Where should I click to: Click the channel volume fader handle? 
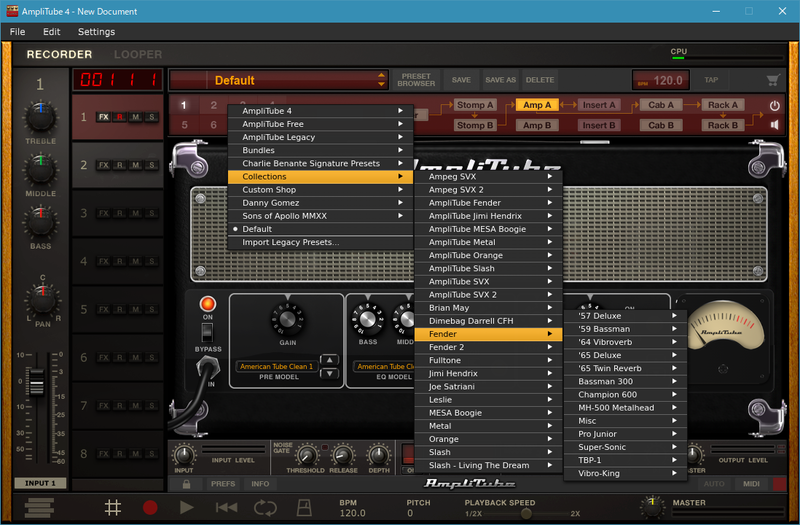click(x=37, y=381)
